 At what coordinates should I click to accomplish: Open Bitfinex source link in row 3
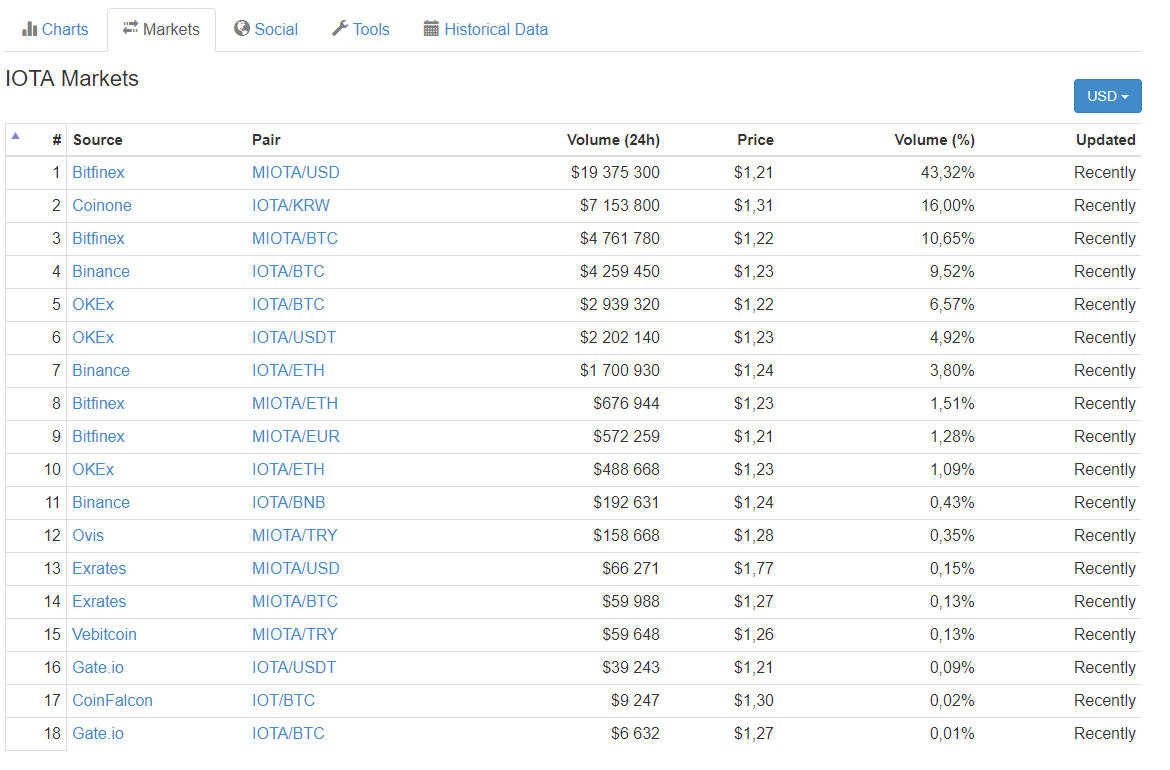98,239
